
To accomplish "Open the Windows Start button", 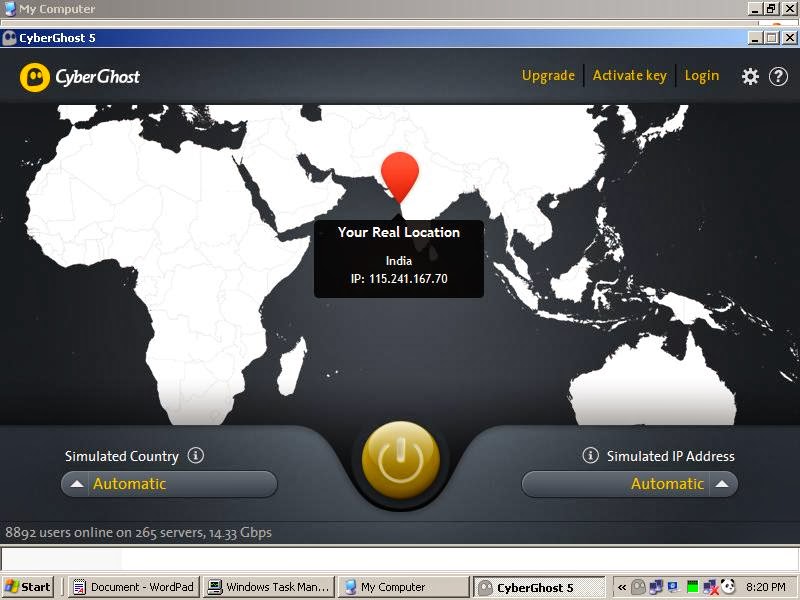I will (x=28, y=587).
